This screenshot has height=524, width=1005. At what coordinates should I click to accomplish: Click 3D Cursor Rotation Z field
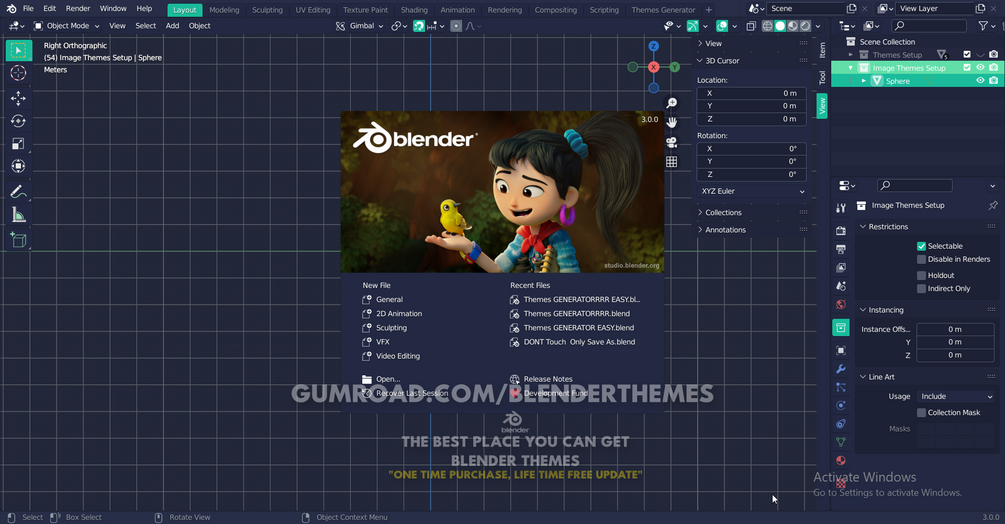[751, 174]
